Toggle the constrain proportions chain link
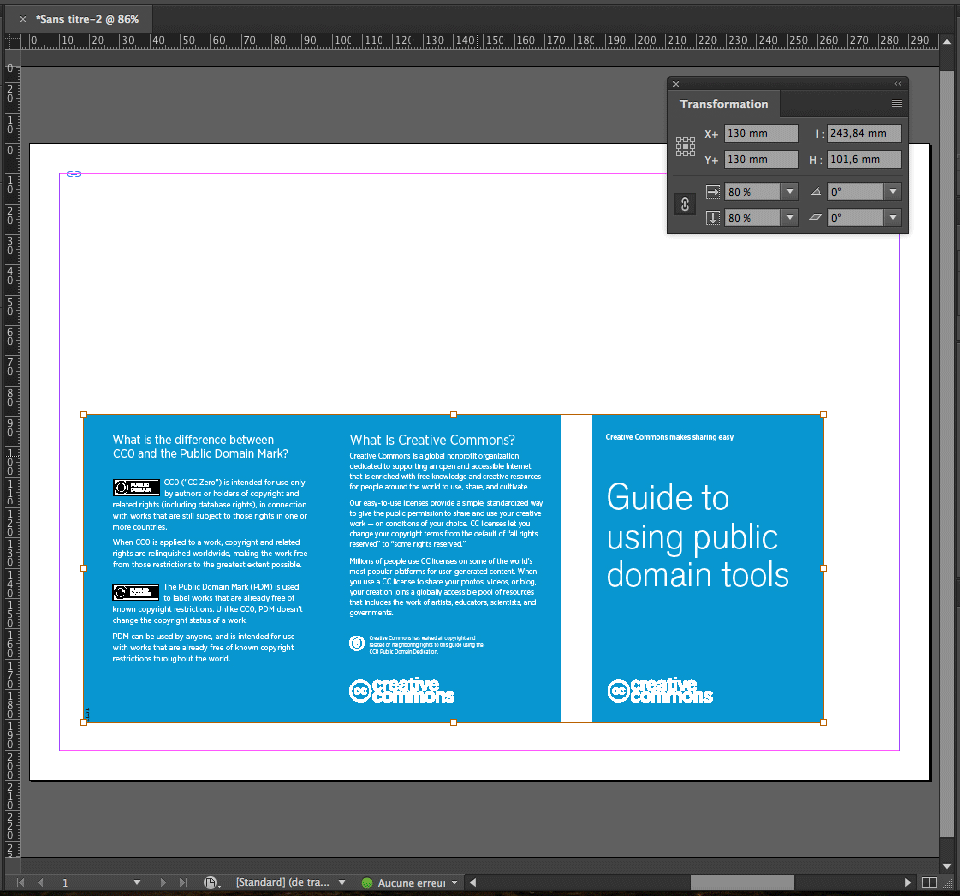 coord(685,204)
